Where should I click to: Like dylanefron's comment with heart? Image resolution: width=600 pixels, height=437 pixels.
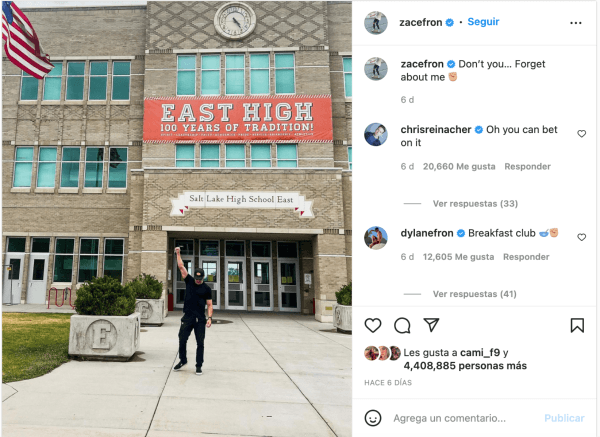582,237
